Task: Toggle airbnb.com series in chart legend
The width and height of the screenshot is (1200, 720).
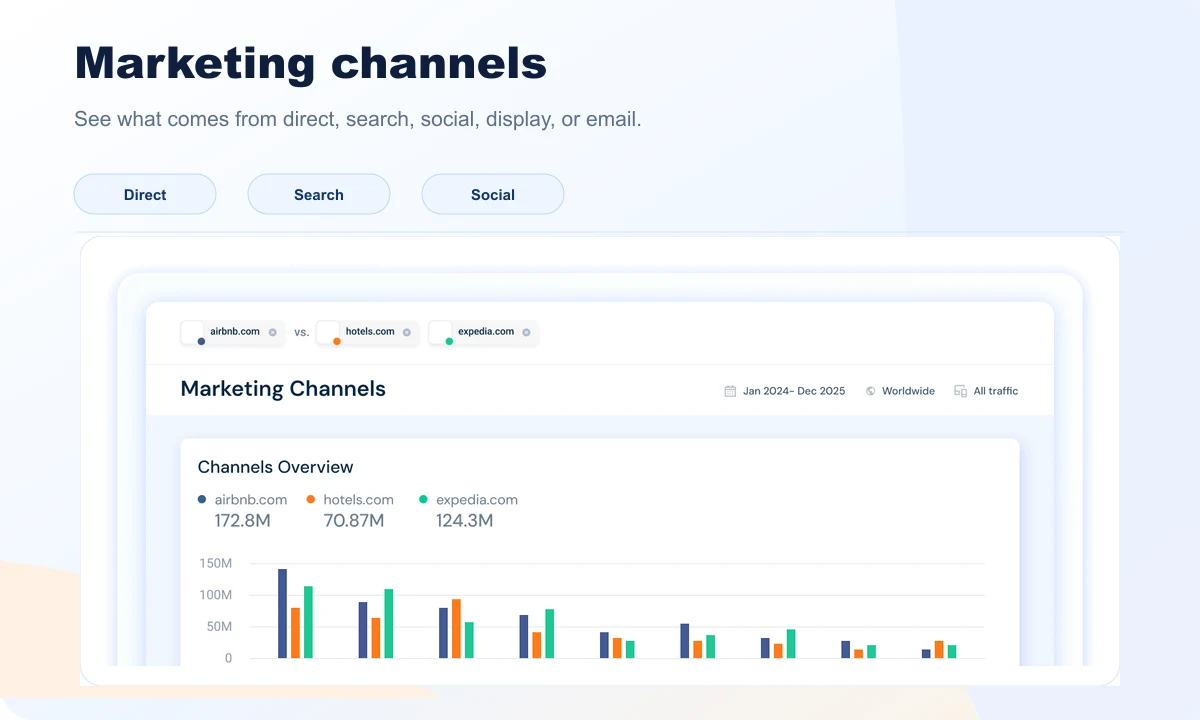Action: [x=243, y=499]
